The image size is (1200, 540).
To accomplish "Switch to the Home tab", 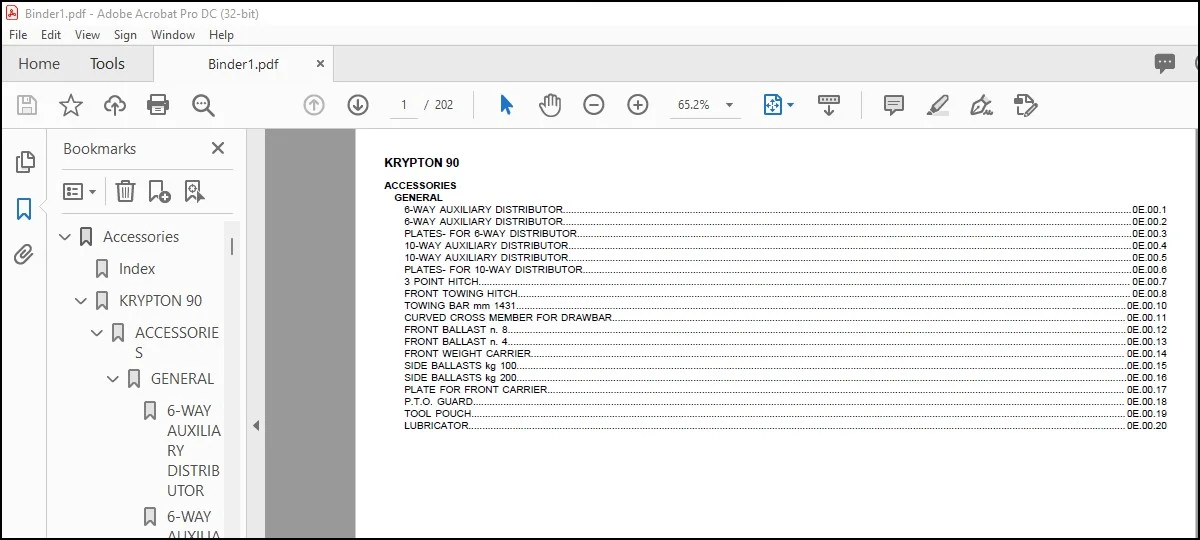I will [x=39, y=64].
